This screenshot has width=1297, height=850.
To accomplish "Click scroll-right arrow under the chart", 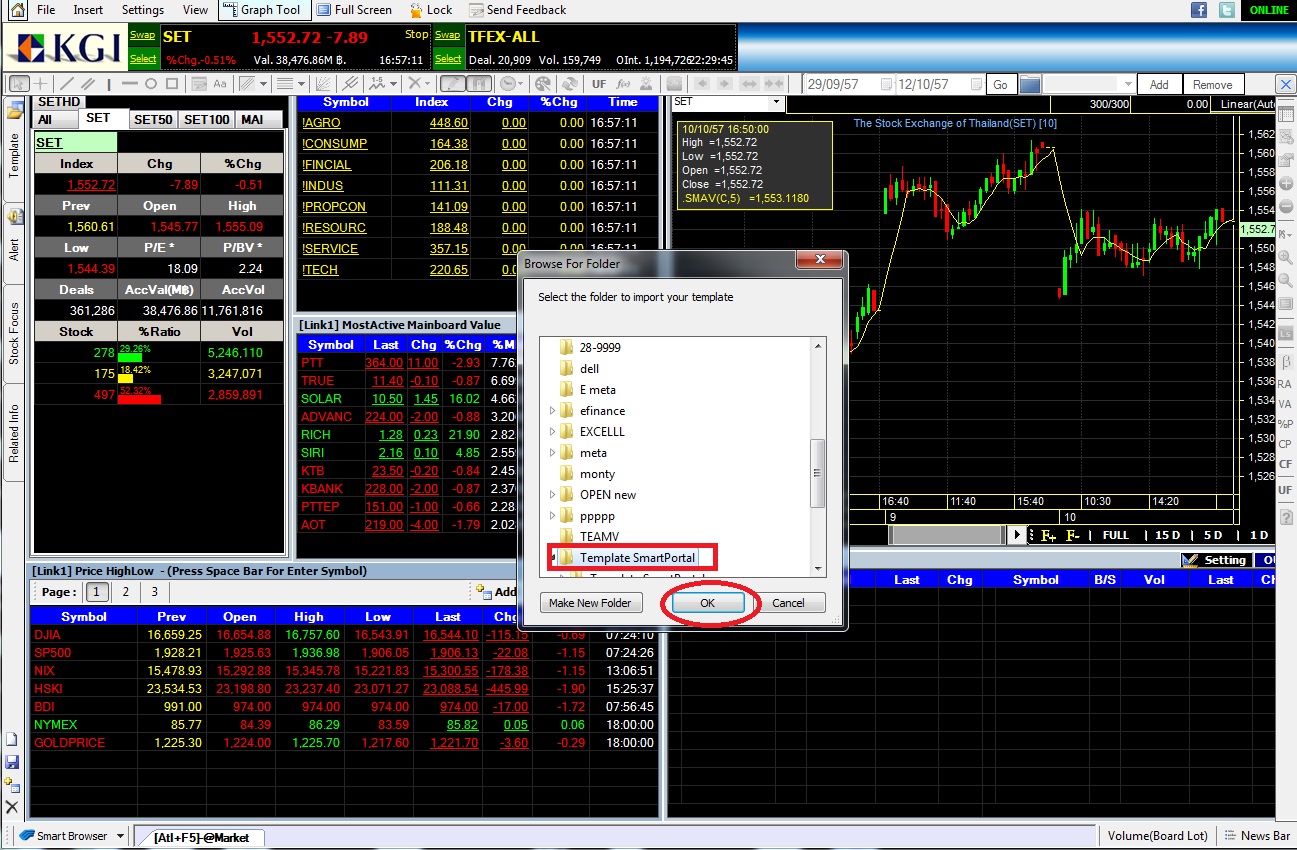I will click(1018, 535).
